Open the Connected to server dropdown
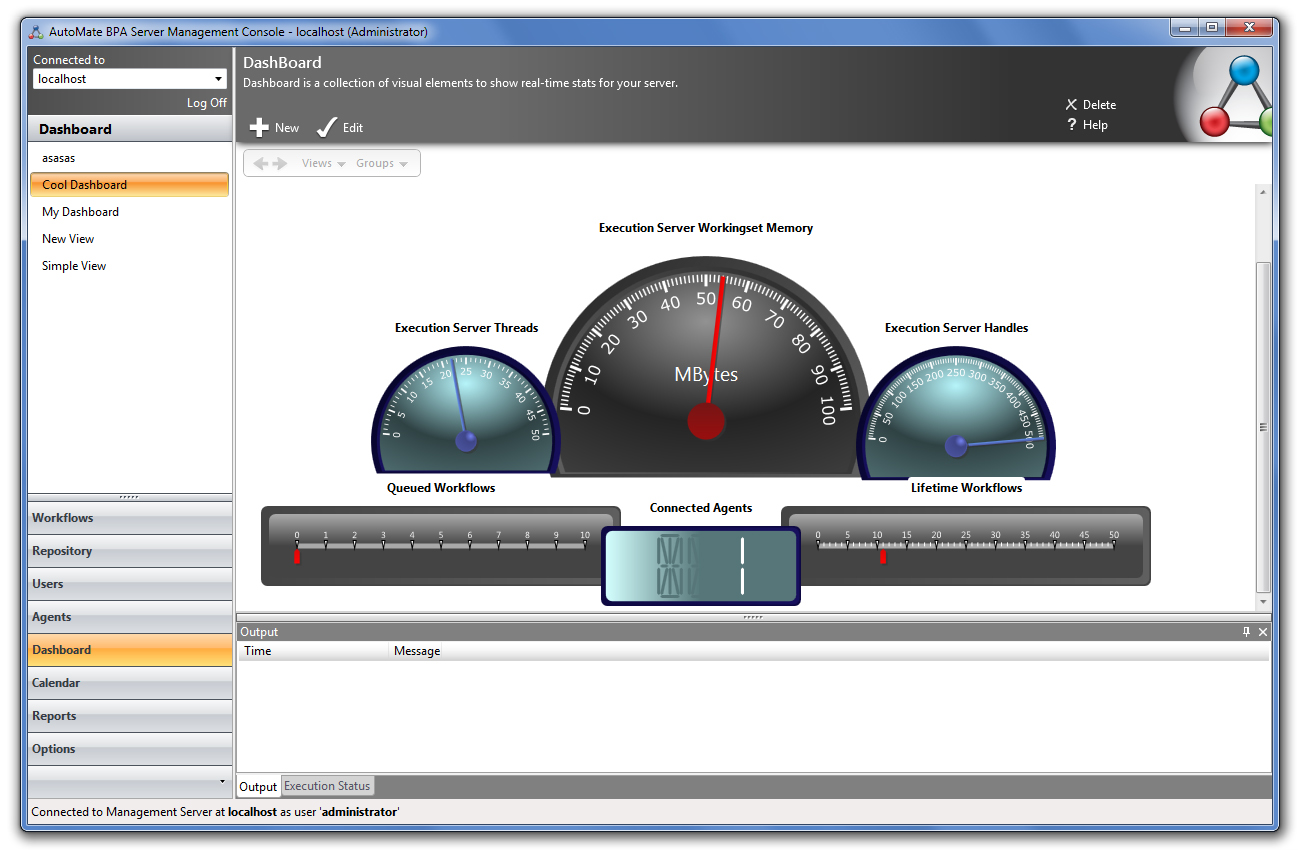 pyautogui.click(x=219, y=78)
